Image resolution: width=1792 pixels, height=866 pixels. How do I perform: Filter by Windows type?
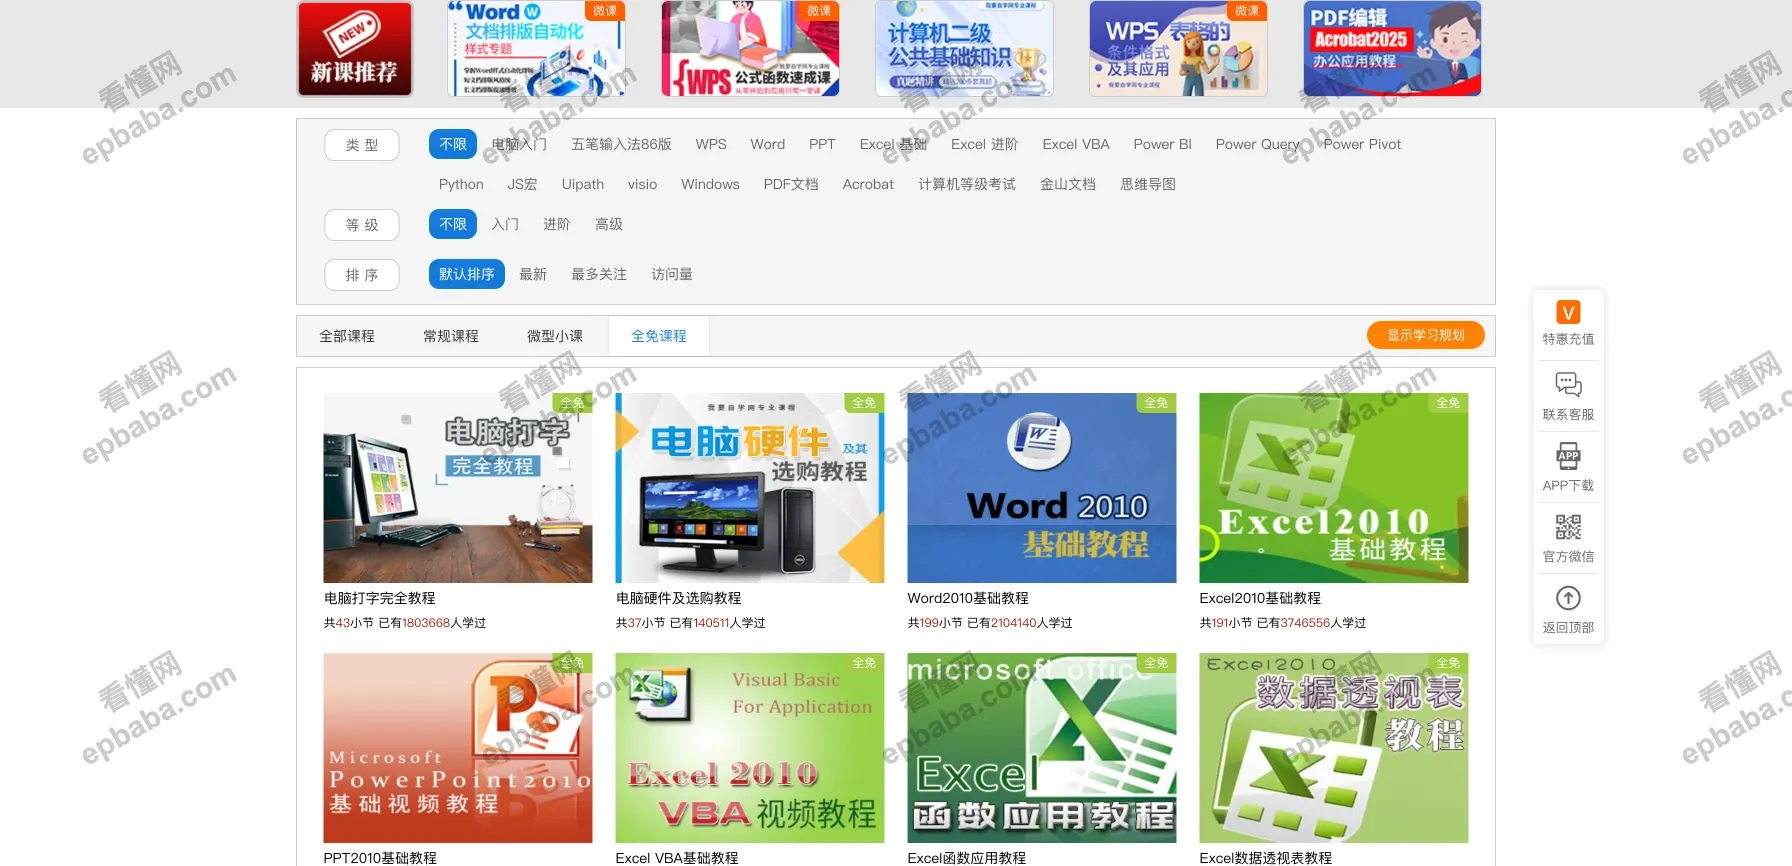[710, 184]
